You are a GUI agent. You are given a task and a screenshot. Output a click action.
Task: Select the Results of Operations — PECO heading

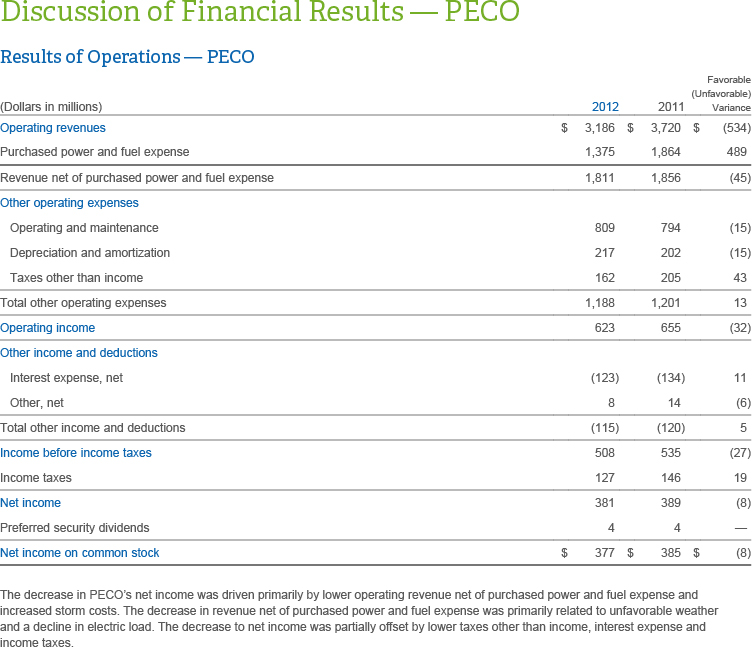point(127,57)
